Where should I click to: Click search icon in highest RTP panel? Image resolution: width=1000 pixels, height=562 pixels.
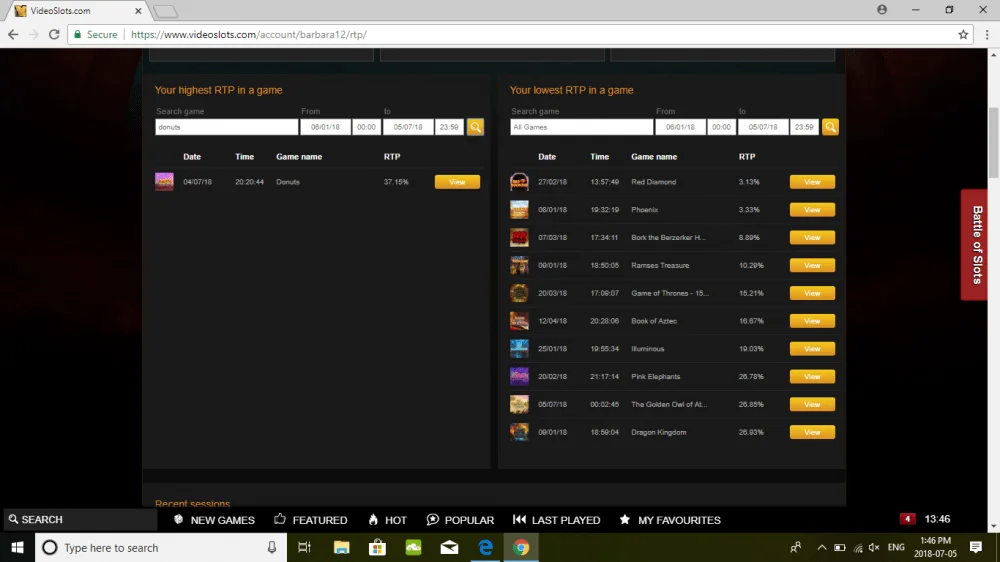point(475,127)
